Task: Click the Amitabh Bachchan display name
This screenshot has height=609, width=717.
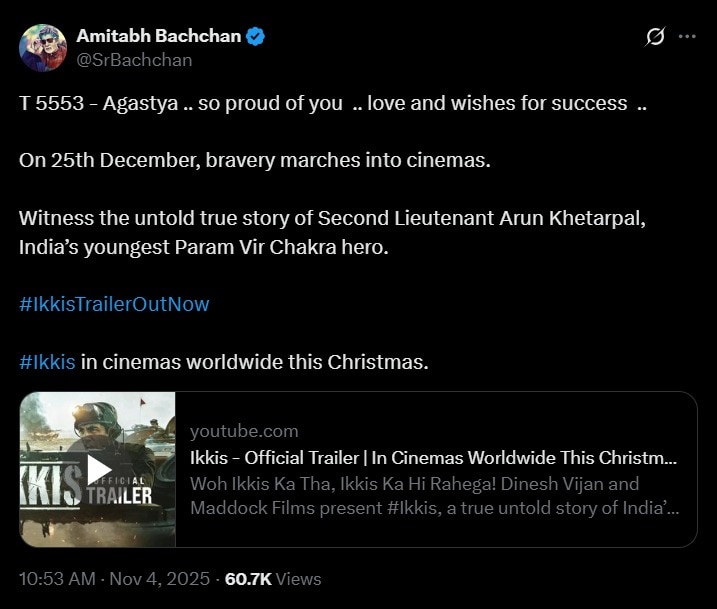Action: [x=158, y=36]
